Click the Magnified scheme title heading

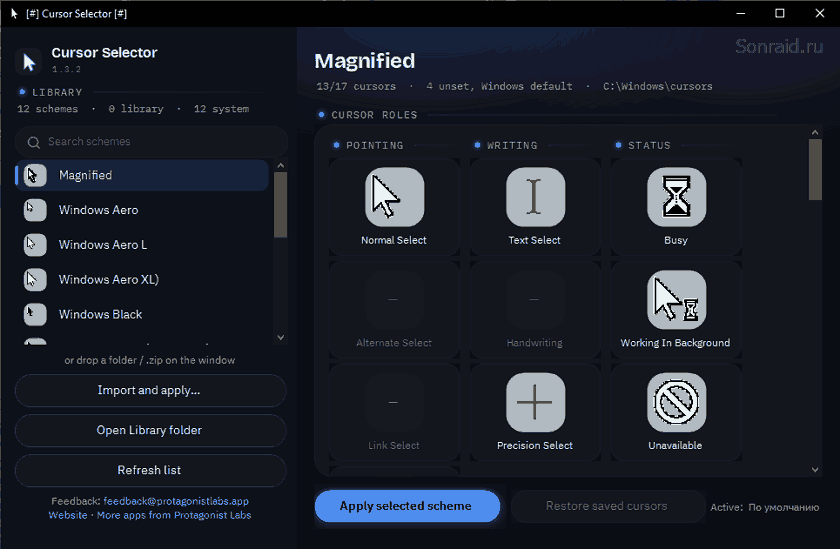pyautogui.click(x=365, y=61)
